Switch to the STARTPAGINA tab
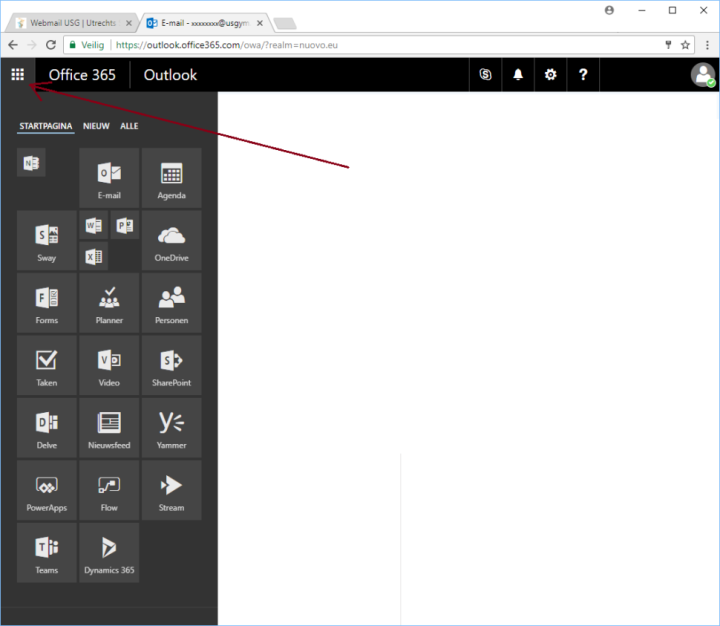The height and width of the screenshot is (626, 720). pos(46,126)
